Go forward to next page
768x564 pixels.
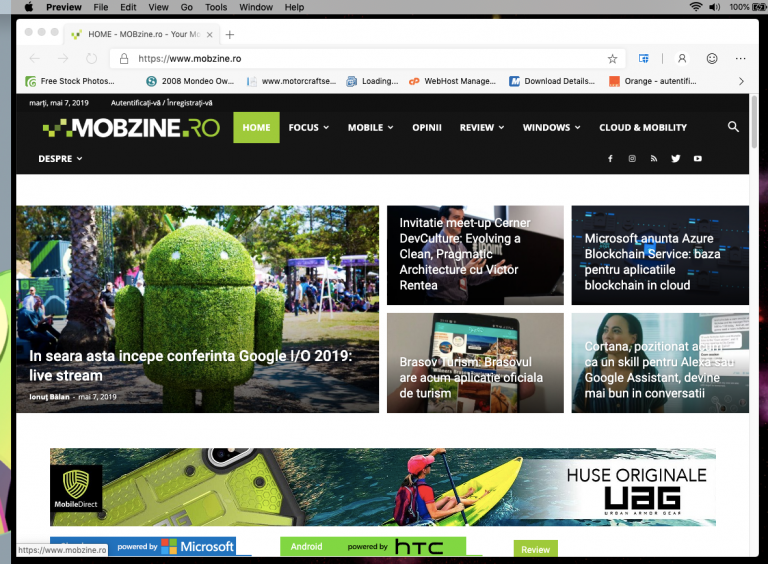(63, 58)
